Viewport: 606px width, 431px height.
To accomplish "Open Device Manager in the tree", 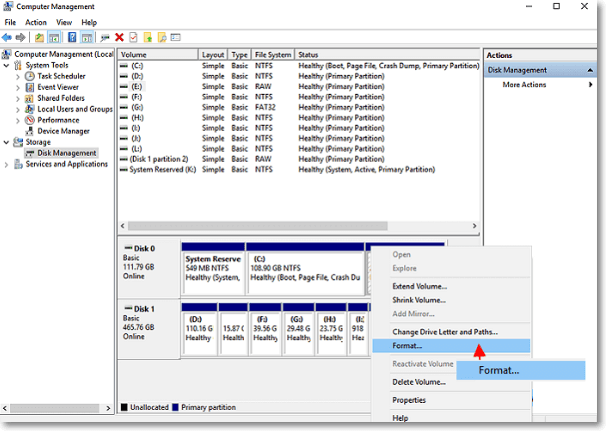I will (x=63, y=131).
